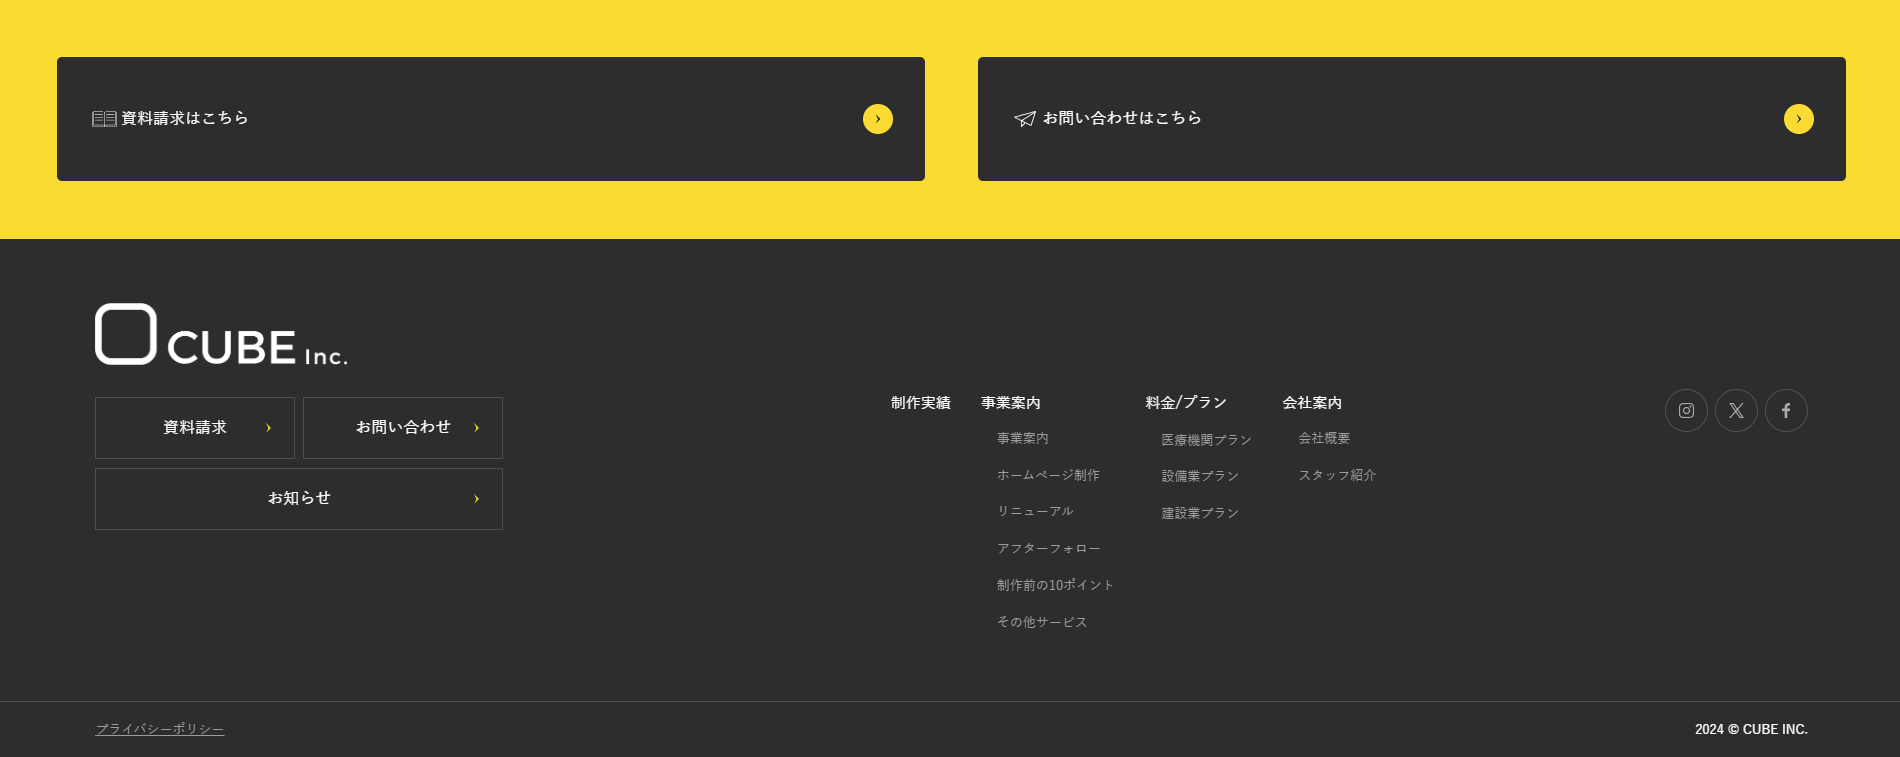Screen dimensions: 1900x757
Task: Click the book icon beside 資料請求はこちら
Action: 104,119
